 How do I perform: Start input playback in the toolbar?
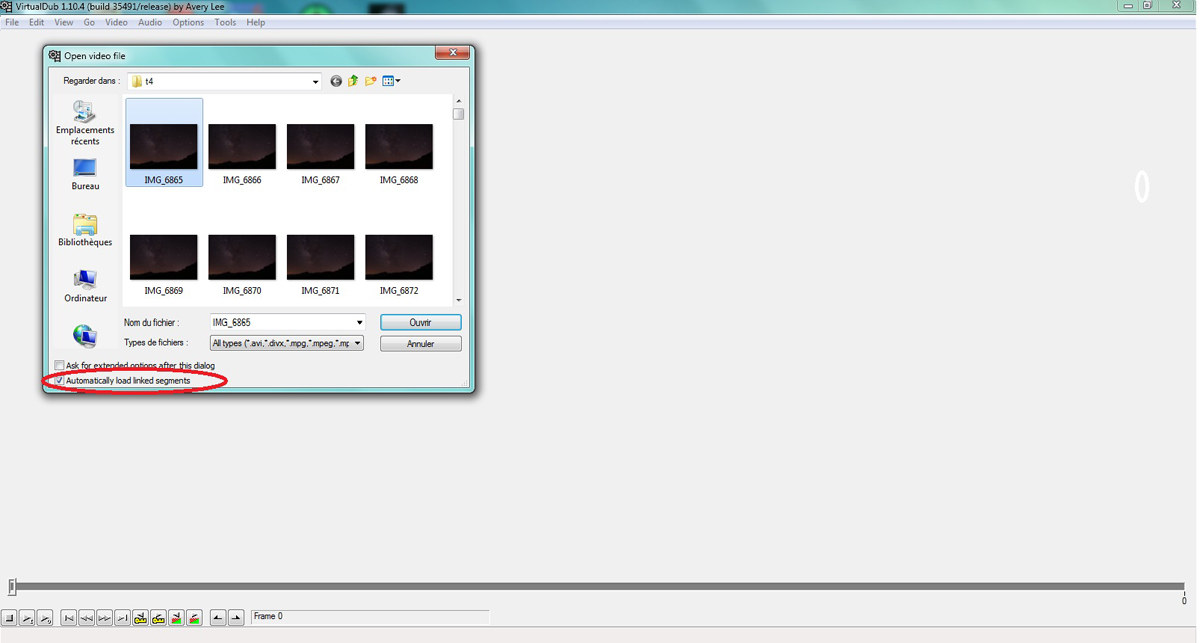(27, 618)
